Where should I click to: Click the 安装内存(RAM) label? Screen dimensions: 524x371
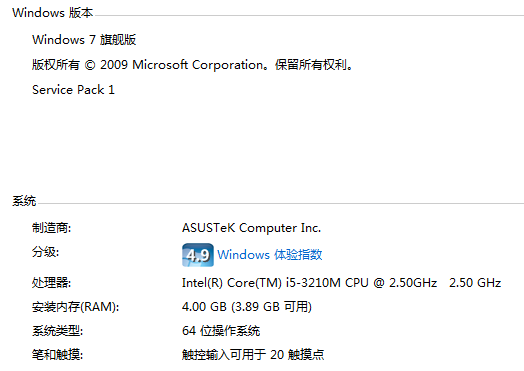point(76,307)
